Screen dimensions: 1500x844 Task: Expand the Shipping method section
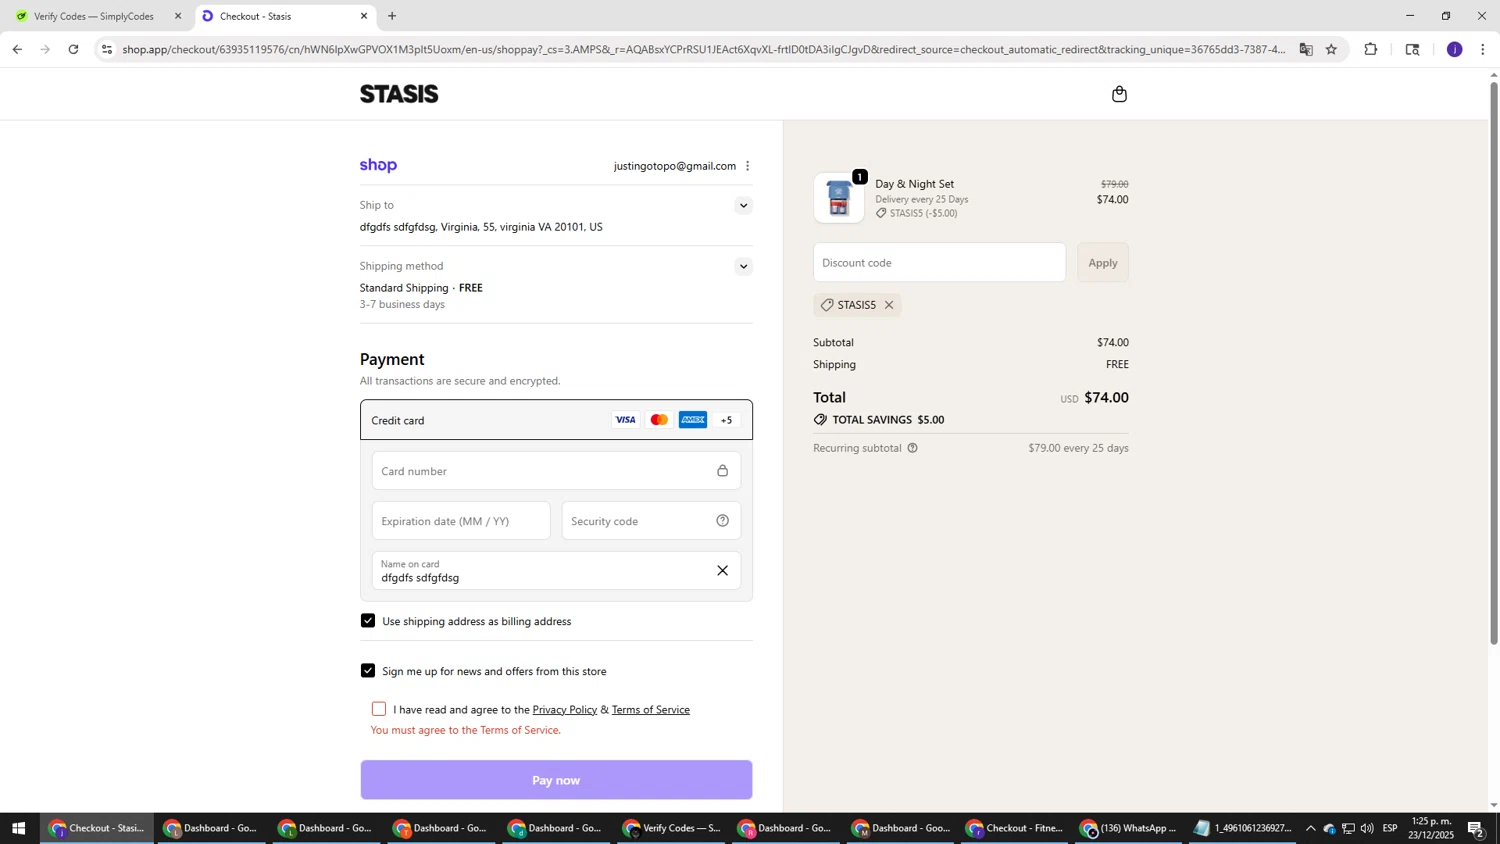pos(743,266)
